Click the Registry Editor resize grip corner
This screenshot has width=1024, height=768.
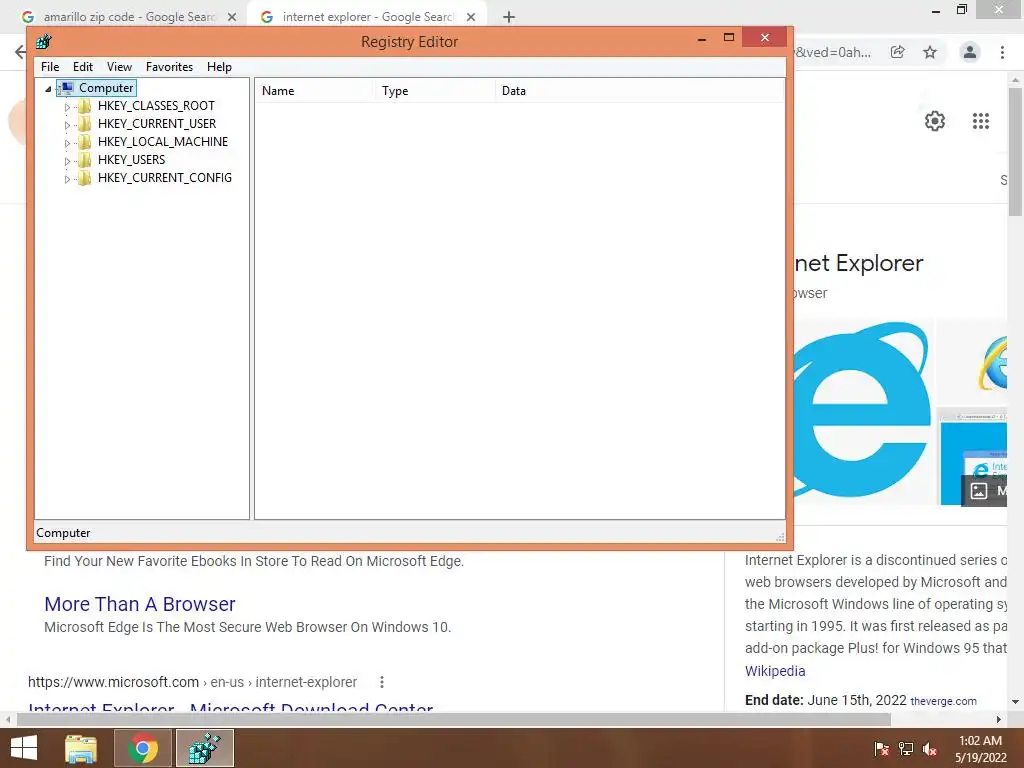point(780,537)
